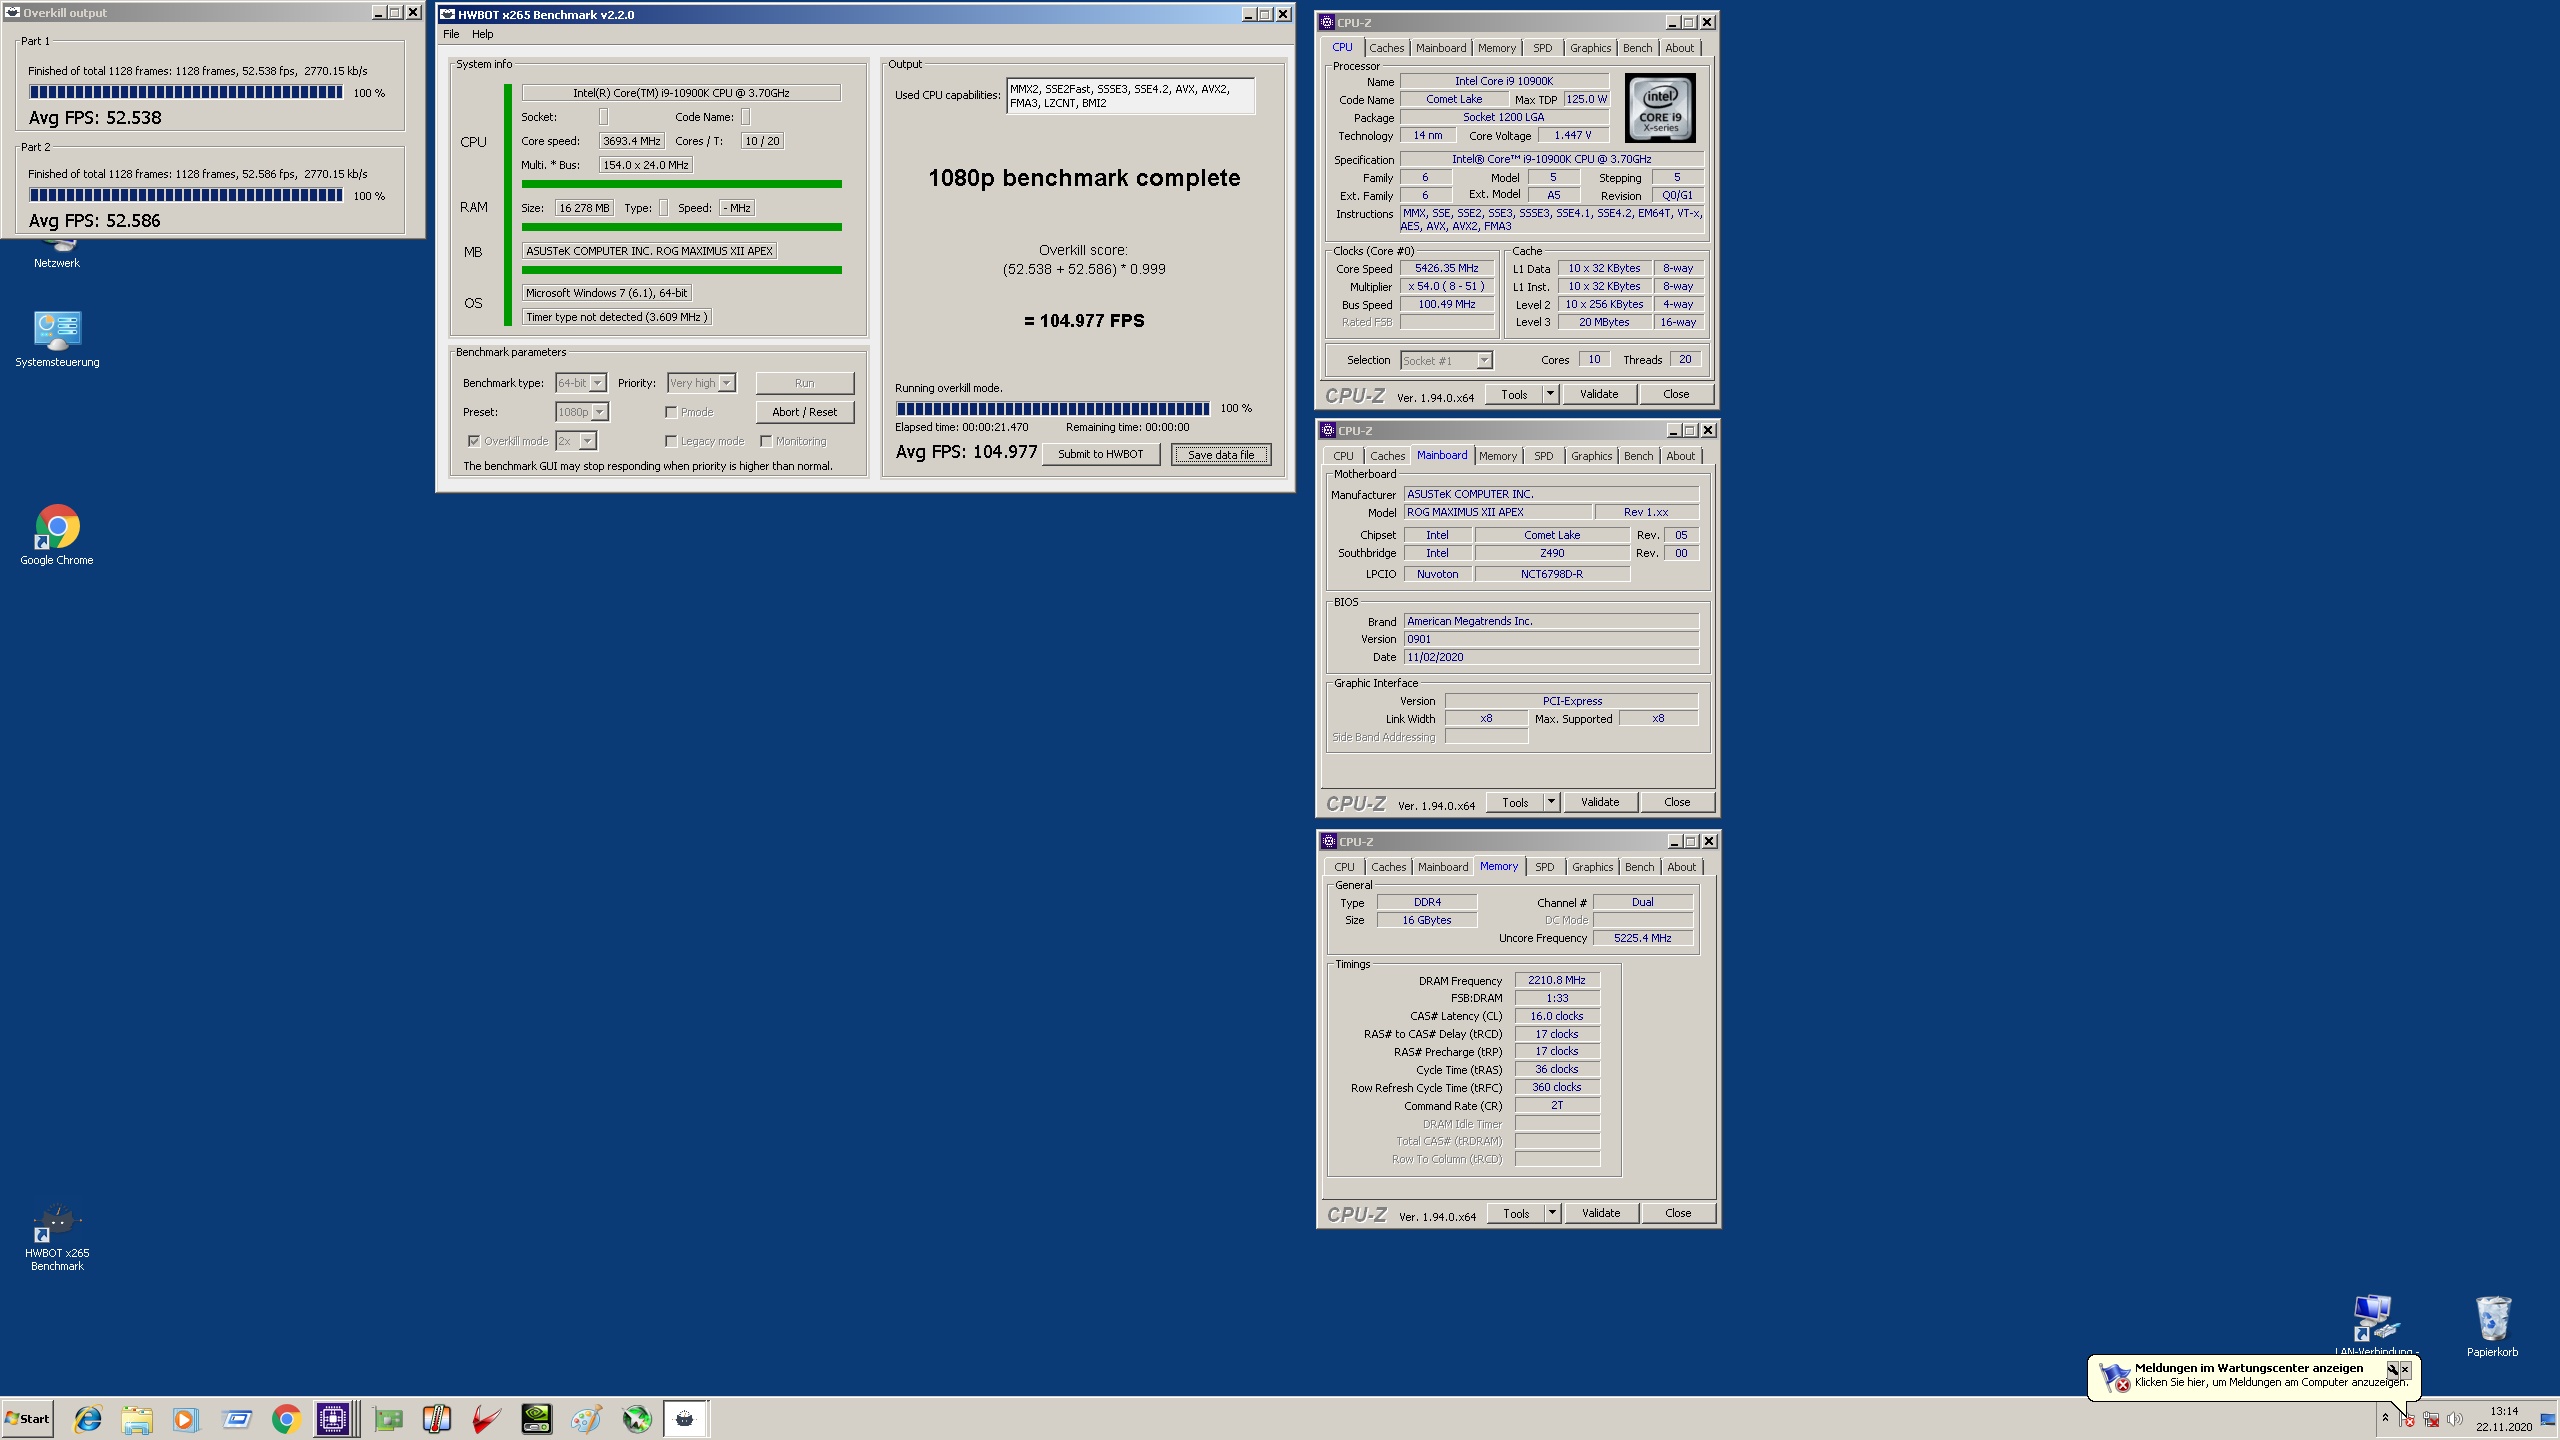Image resolution: width=2560 pixels, height=1440 pixels.
Task: Click Used CPU capabilities text box
Action: (1130, 96)
